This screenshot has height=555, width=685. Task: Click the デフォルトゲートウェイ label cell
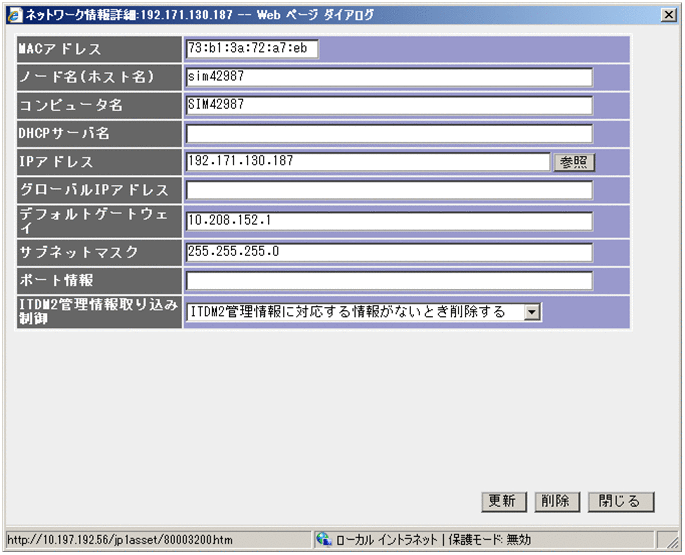pos(99,221)
